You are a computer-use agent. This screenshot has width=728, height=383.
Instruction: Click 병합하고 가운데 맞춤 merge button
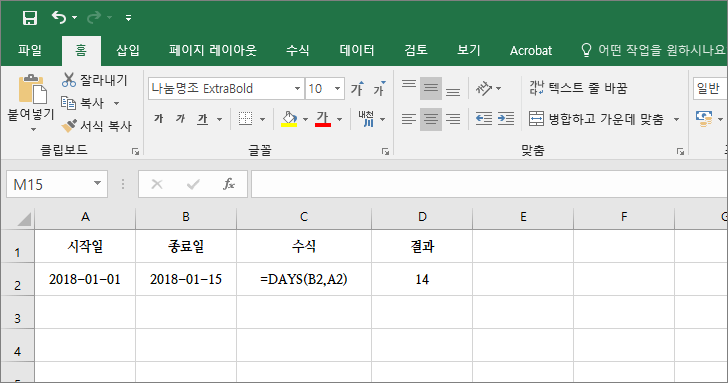[597, 119]
